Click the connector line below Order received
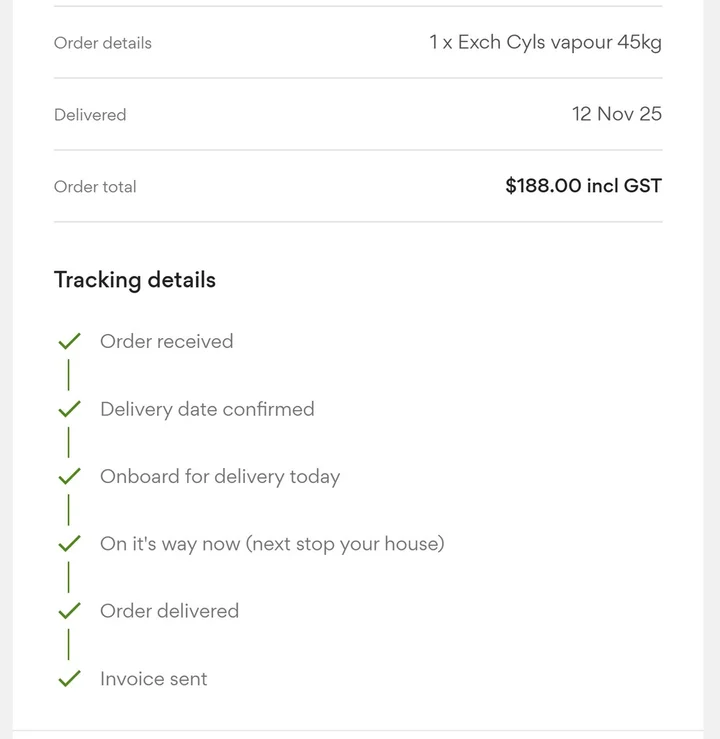Screen dimensions: 720x739 tap(69, 375)
